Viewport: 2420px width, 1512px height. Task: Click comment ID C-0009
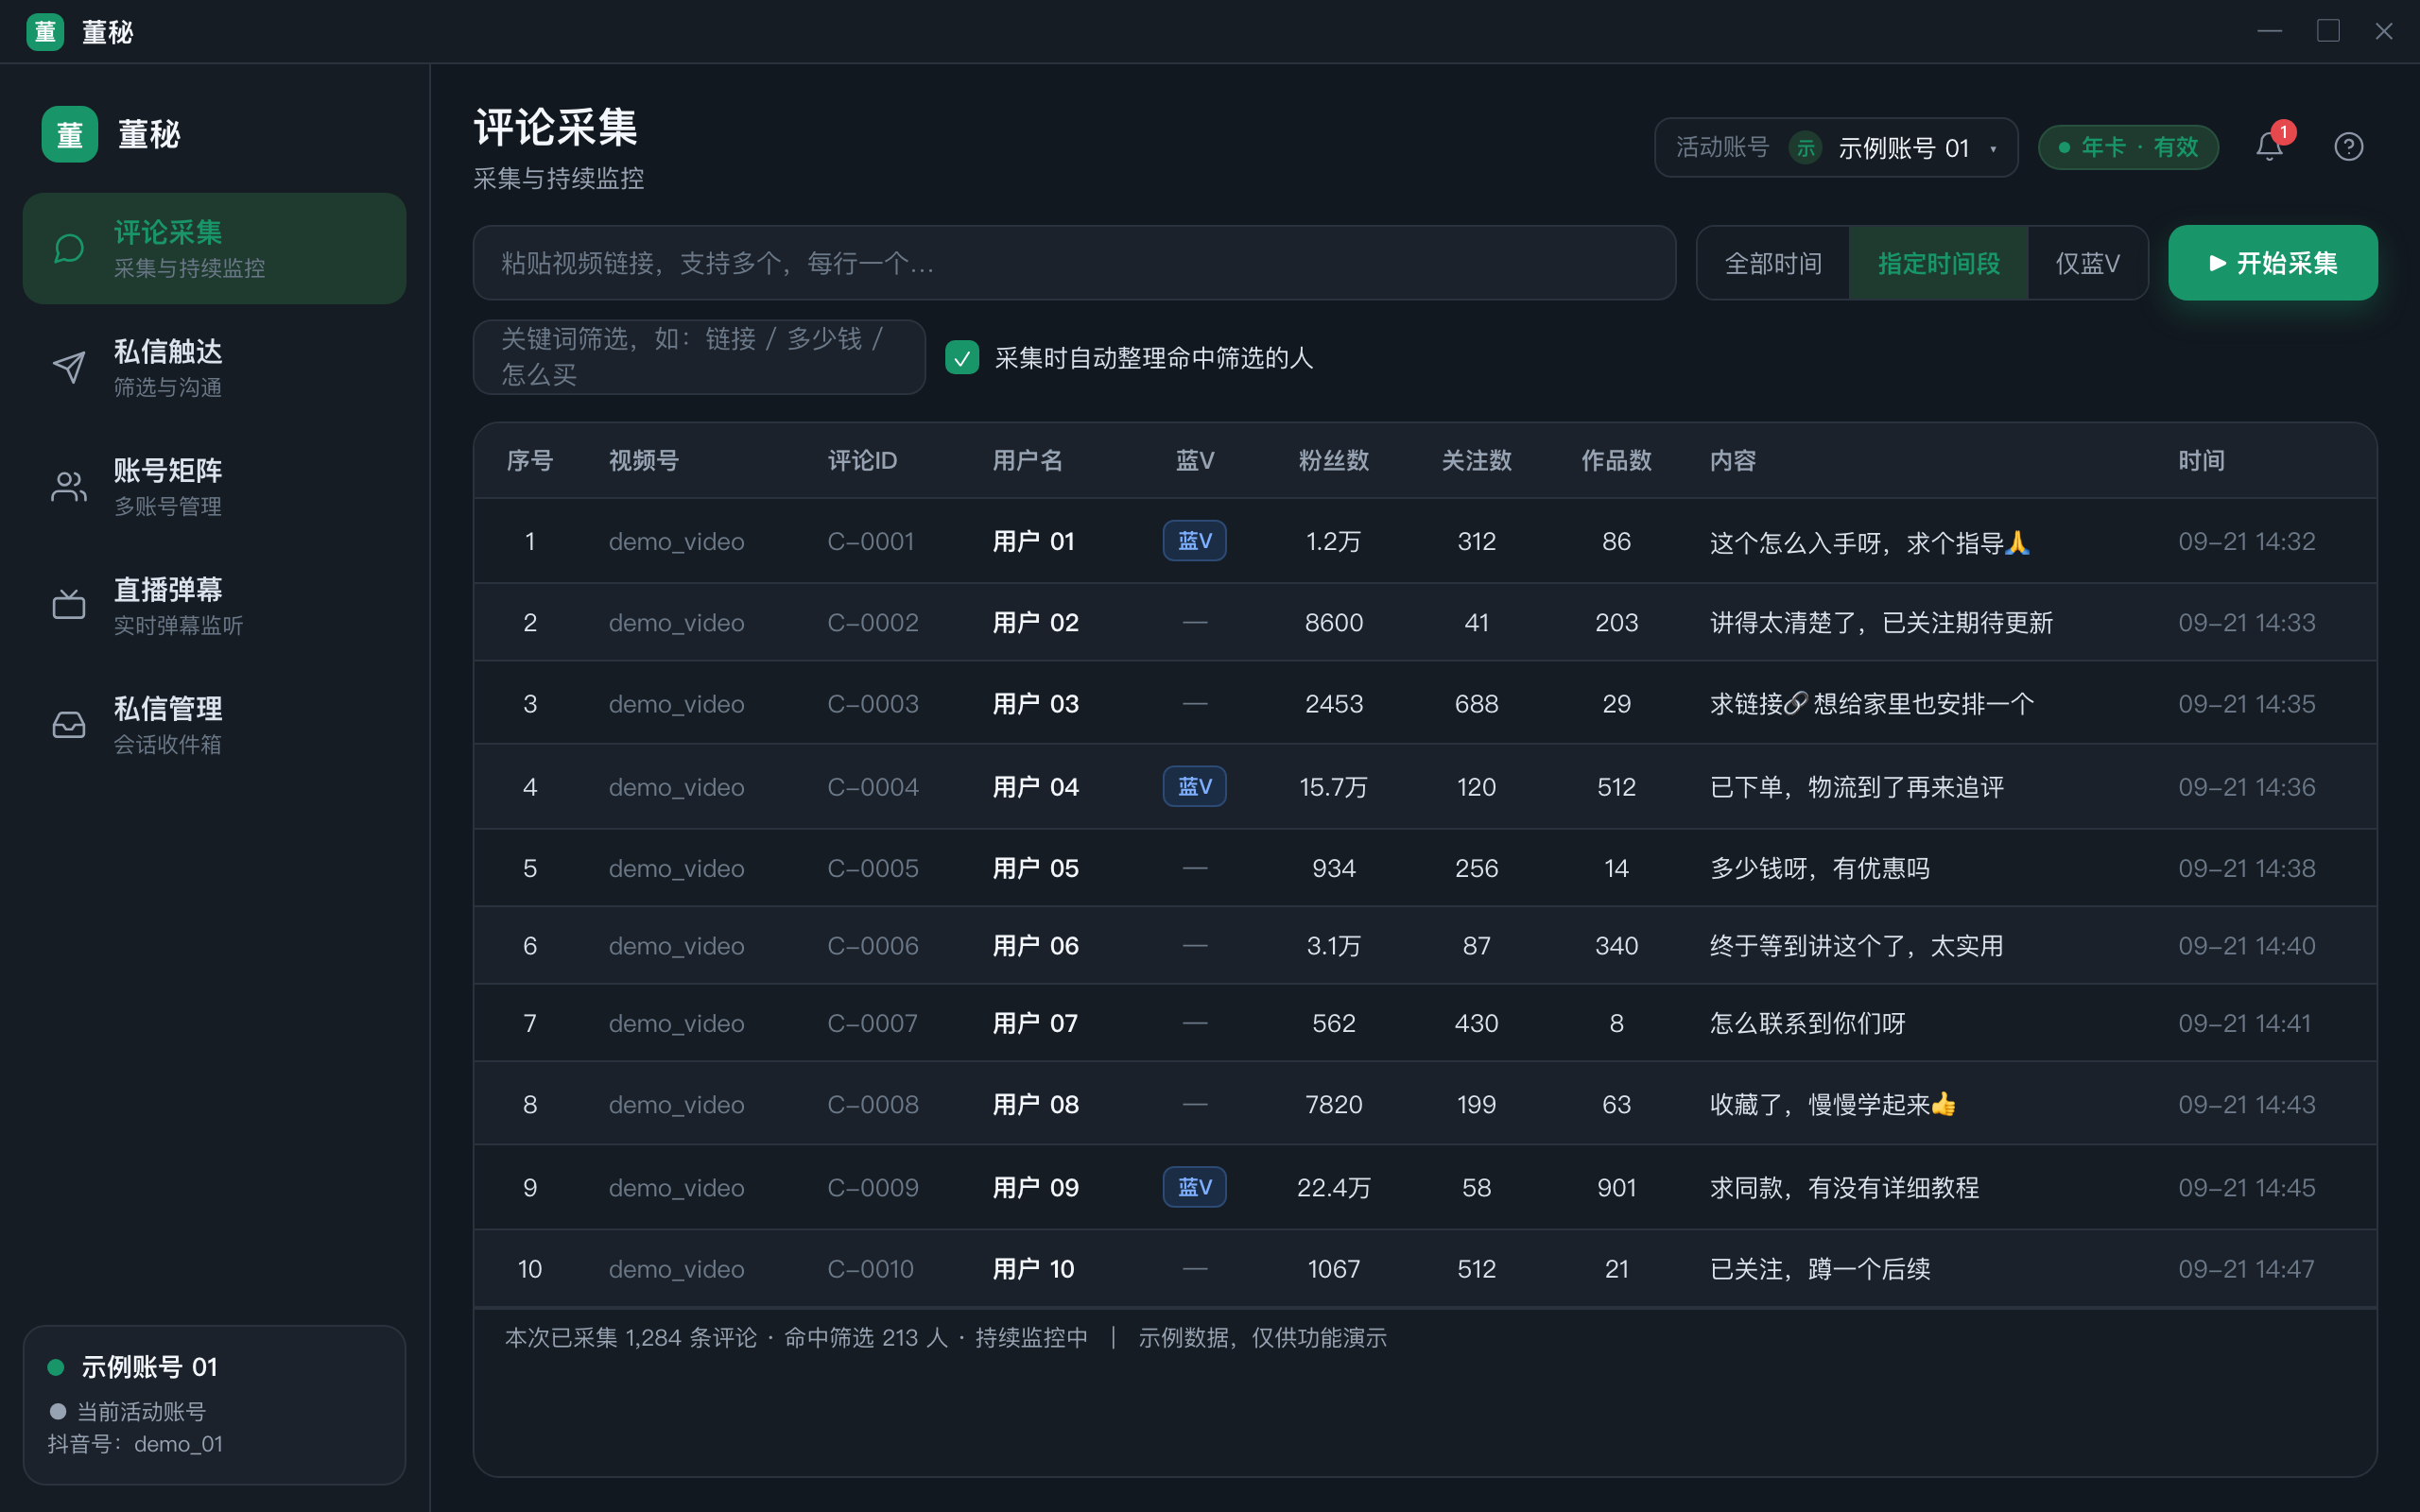pos(872,1187)
